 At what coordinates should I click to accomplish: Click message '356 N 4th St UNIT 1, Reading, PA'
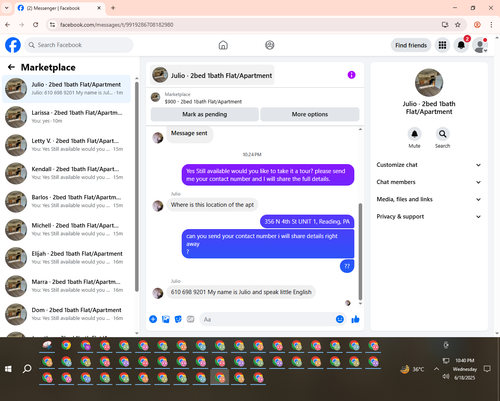(x=307, y=222)
